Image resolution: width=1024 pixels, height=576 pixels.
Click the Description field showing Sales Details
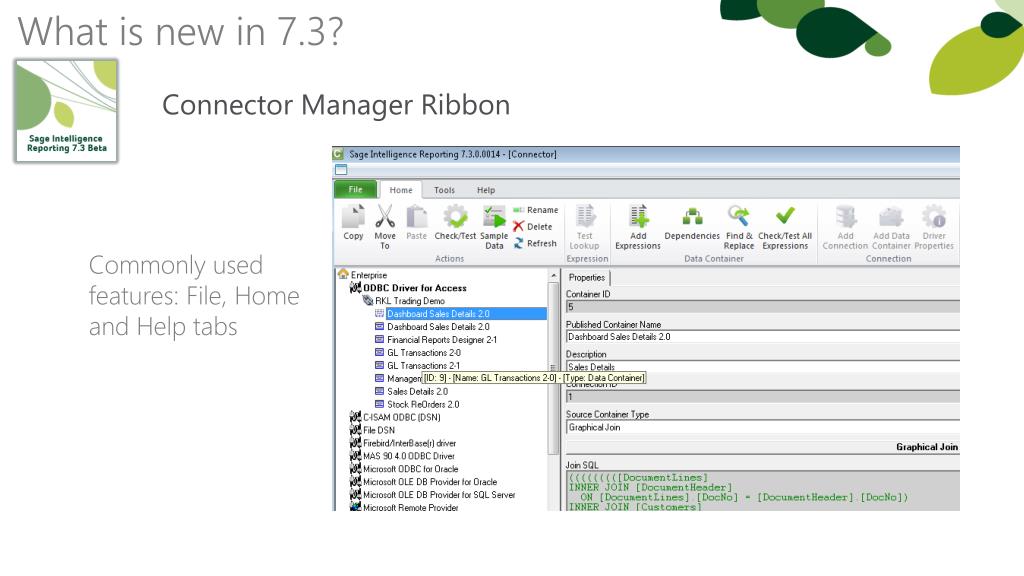click(x=762, y=366)
